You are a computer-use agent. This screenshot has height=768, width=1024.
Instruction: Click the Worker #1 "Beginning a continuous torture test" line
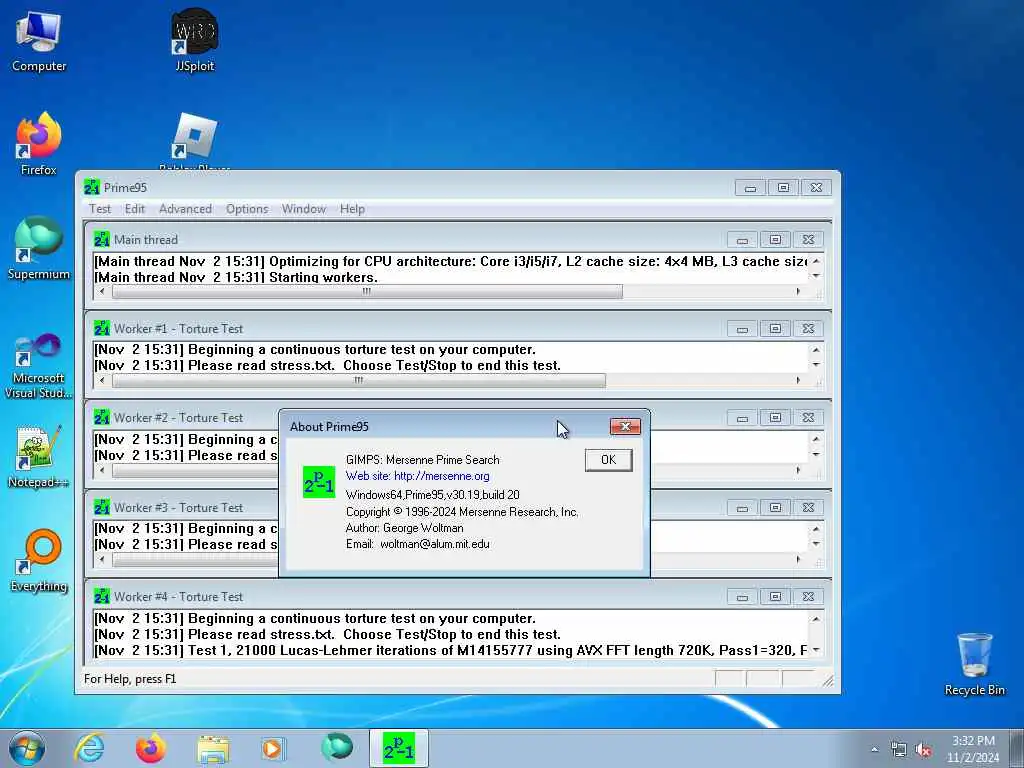coord(315,349)
